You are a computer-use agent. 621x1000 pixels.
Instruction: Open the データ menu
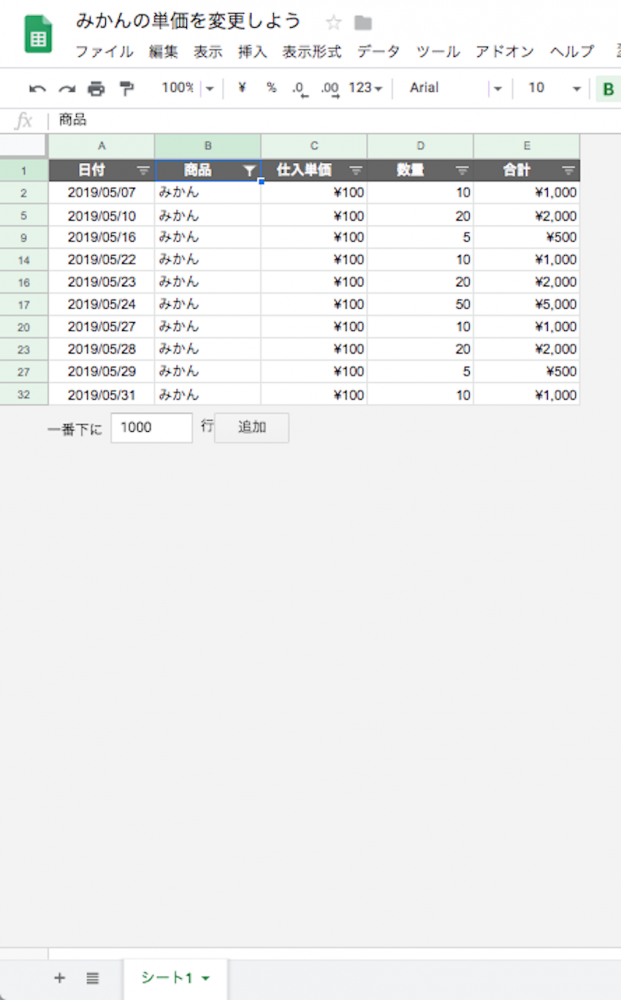pos(378,52)
